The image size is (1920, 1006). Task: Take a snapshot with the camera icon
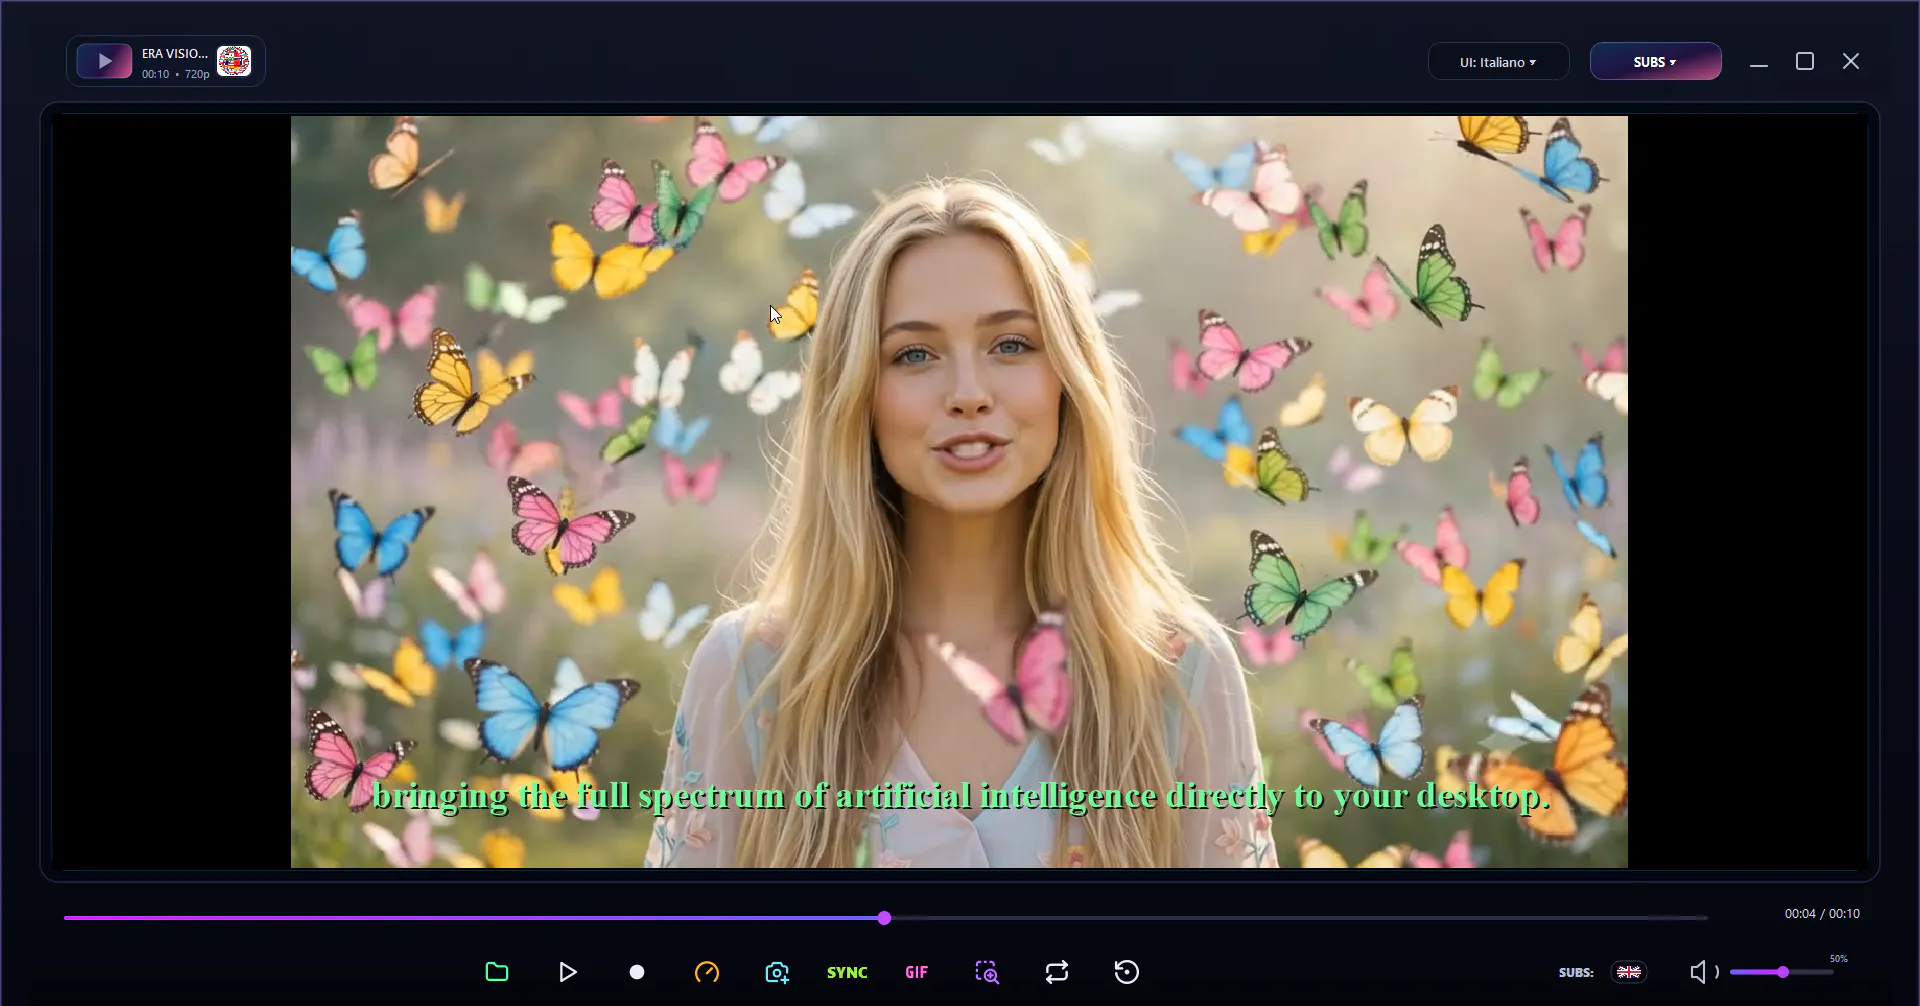pyautogui.click(x=777, y=972)
